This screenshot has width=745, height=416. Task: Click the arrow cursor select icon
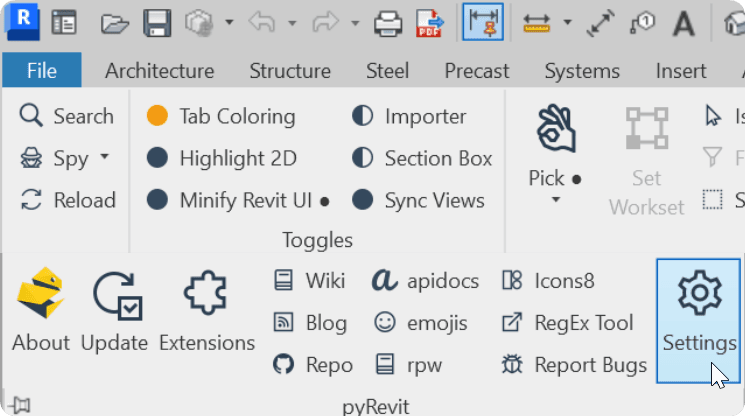[713, 116]
